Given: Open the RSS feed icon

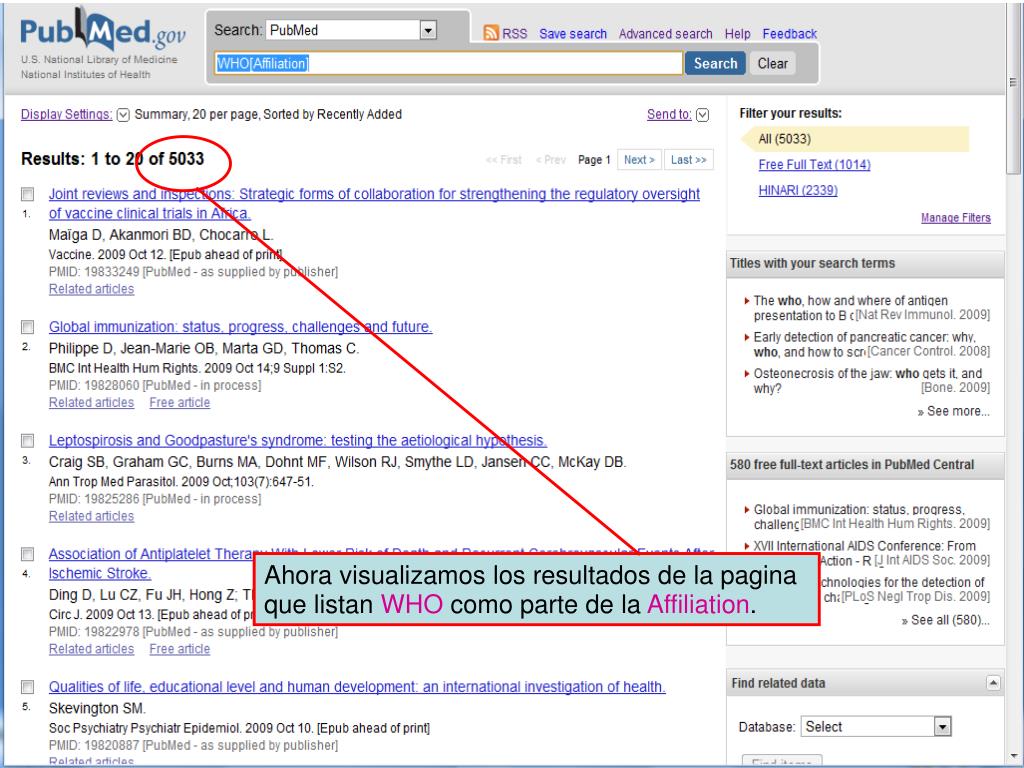Looking at the screenshot, I should 491,33.
